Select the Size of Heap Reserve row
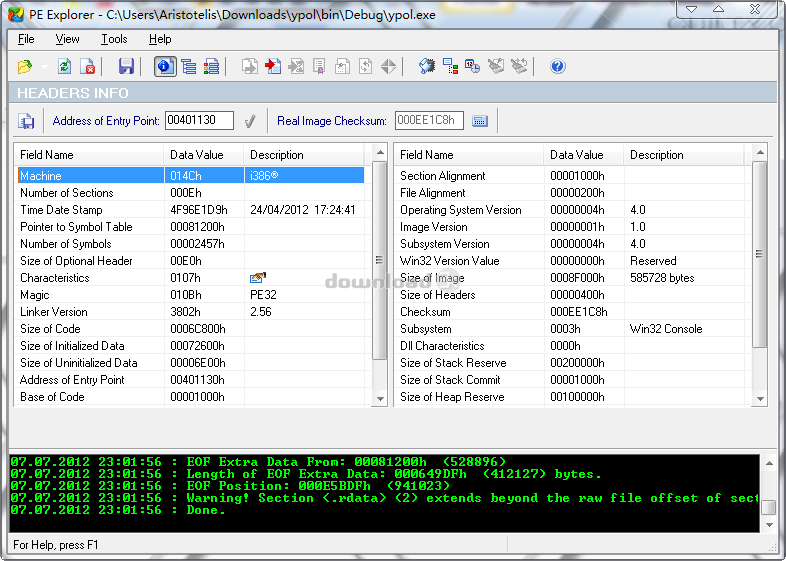 click(x=570, y=397)
